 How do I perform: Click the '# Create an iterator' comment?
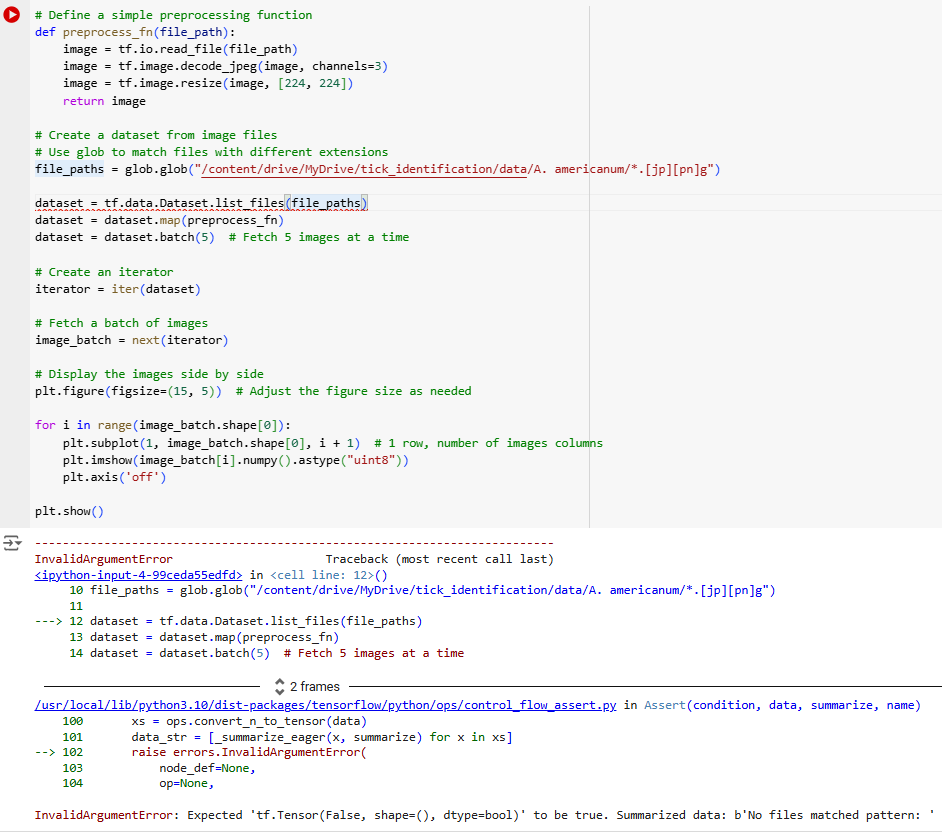(104, 272)
